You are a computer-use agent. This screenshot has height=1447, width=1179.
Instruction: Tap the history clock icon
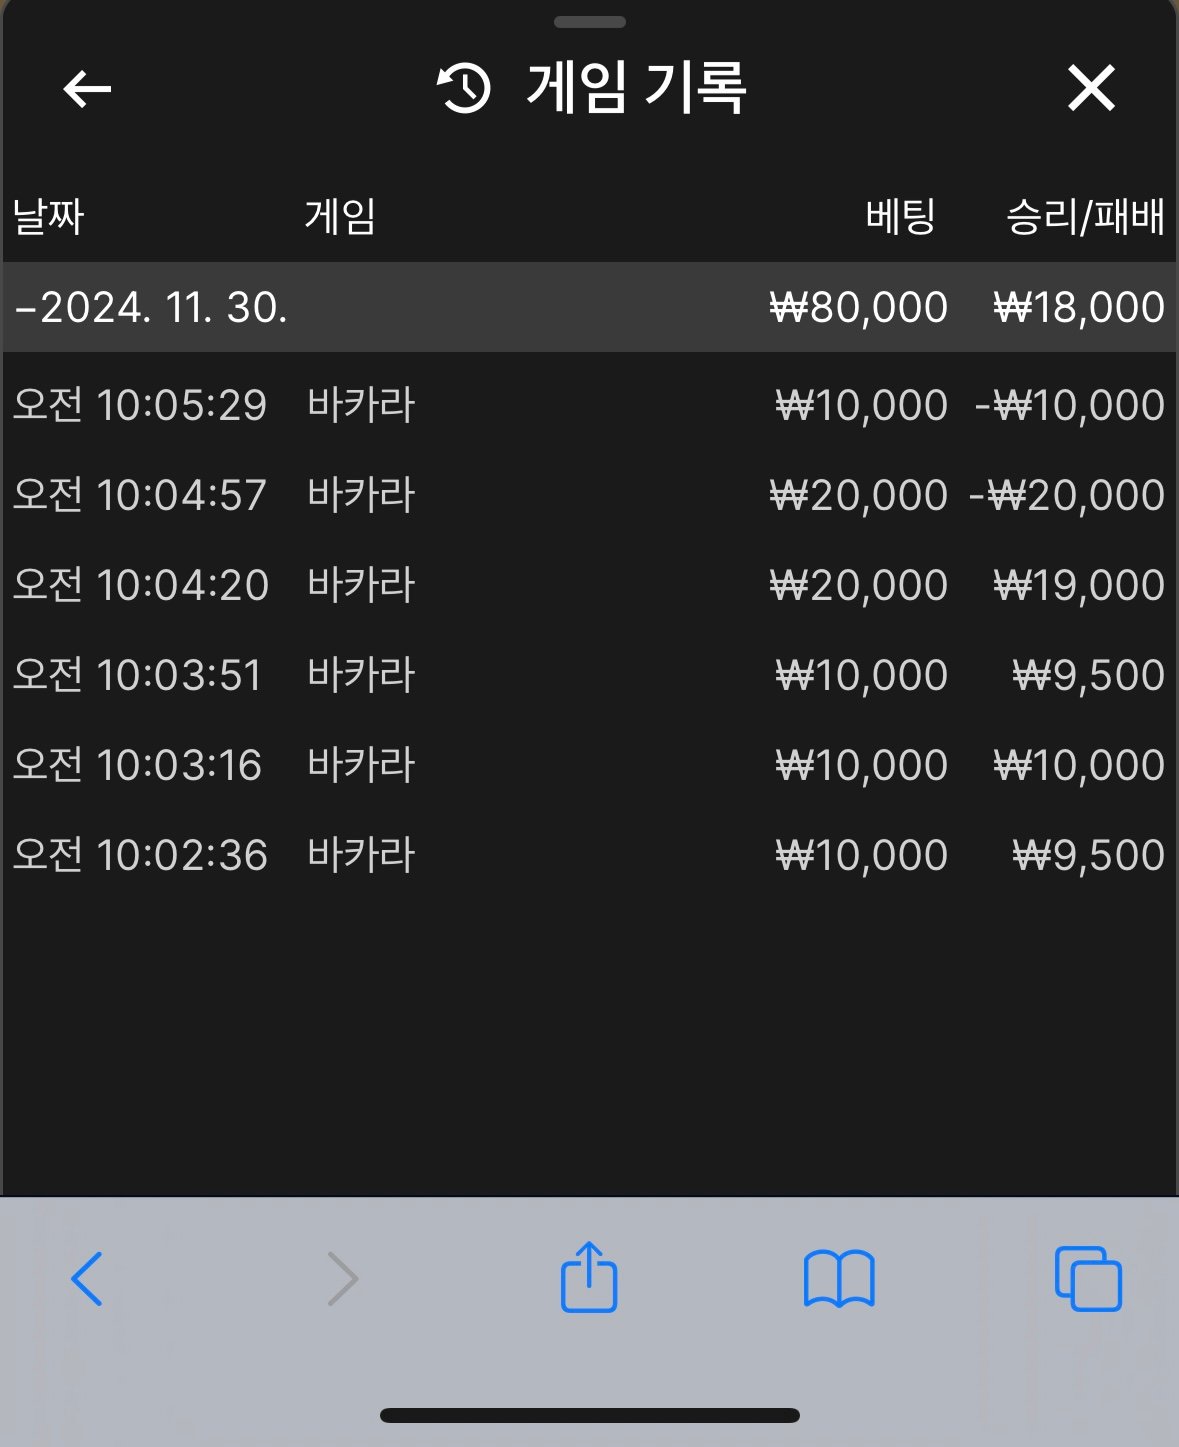click(x=464, y=88)
